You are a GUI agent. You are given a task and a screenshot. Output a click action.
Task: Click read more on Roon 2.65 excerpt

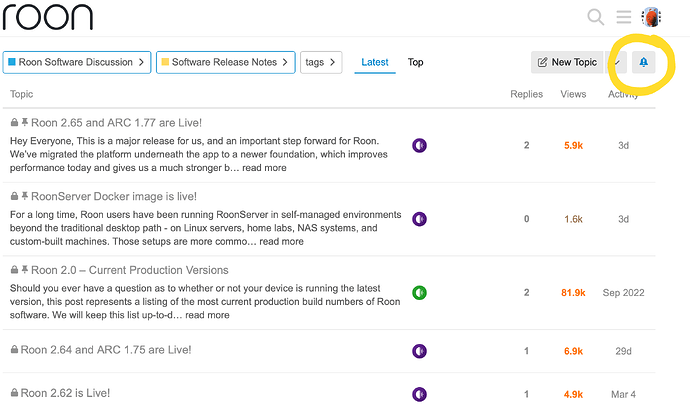coord(264,168)
